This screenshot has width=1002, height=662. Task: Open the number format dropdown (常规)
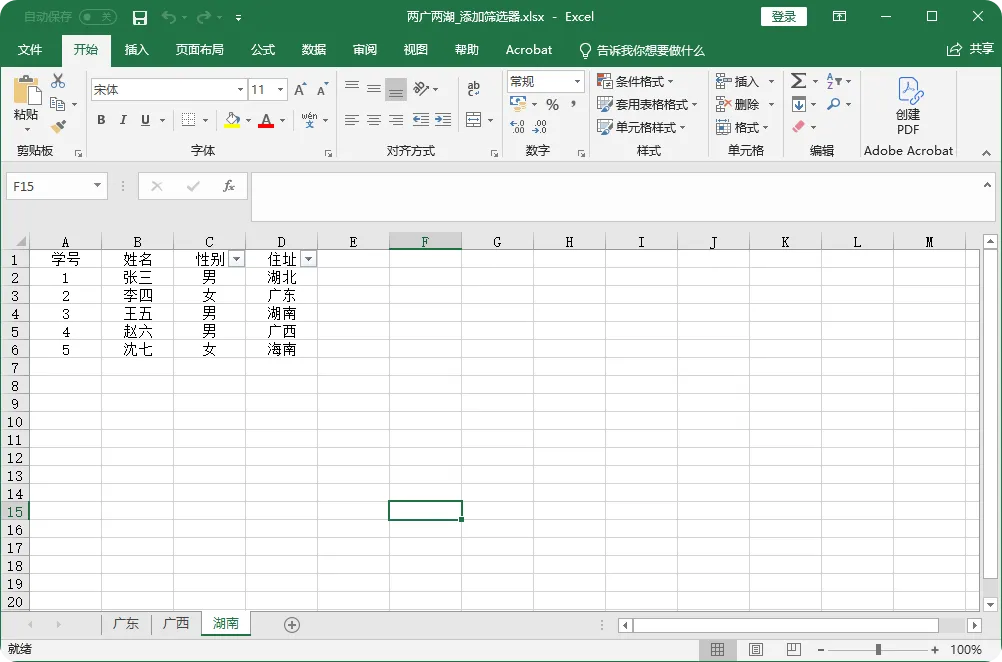[x=577, y=81]
